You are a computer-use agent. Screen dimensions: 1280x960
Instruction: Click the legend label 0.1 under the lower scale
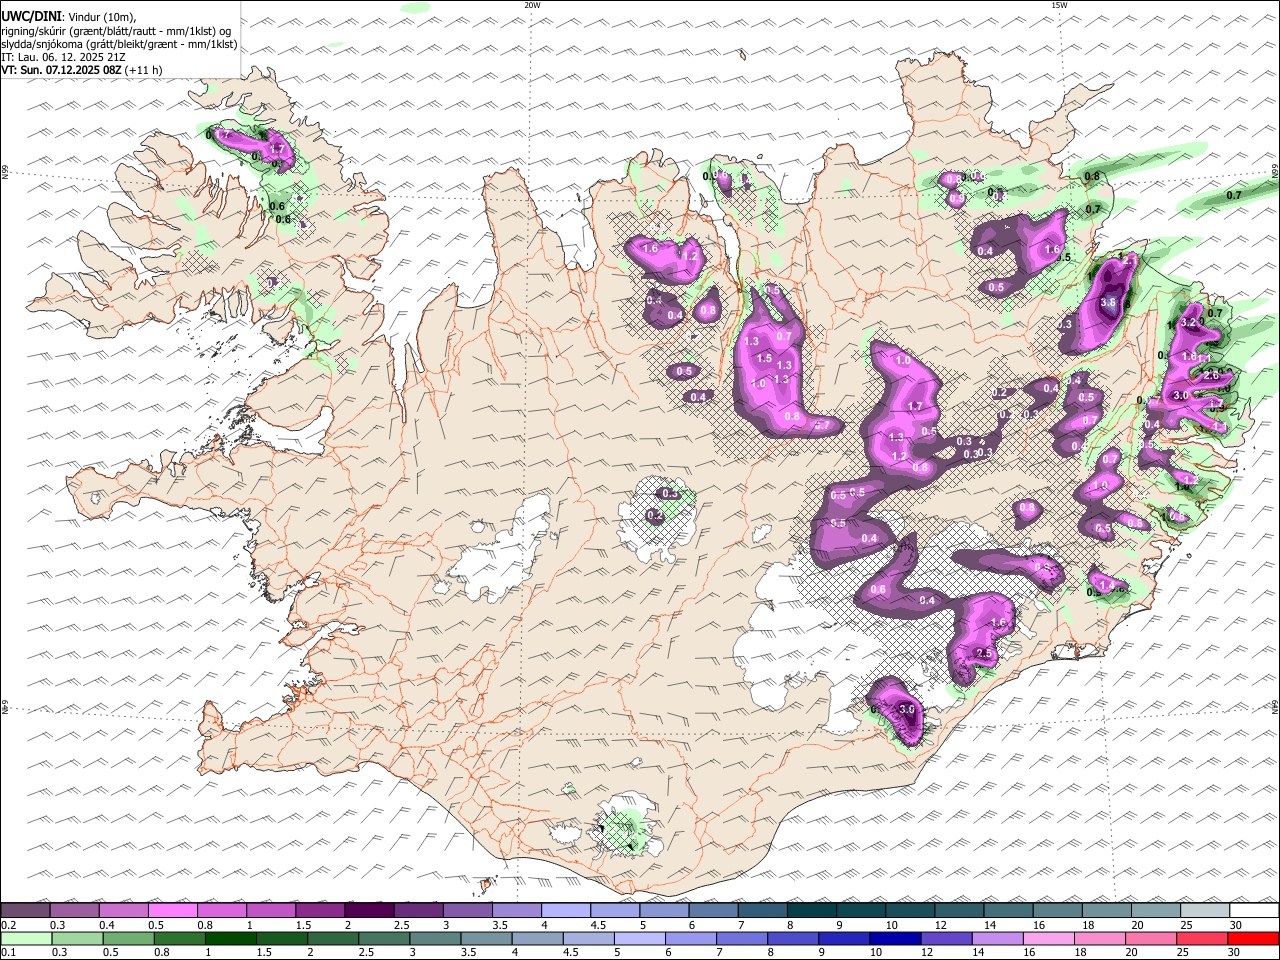9,952
